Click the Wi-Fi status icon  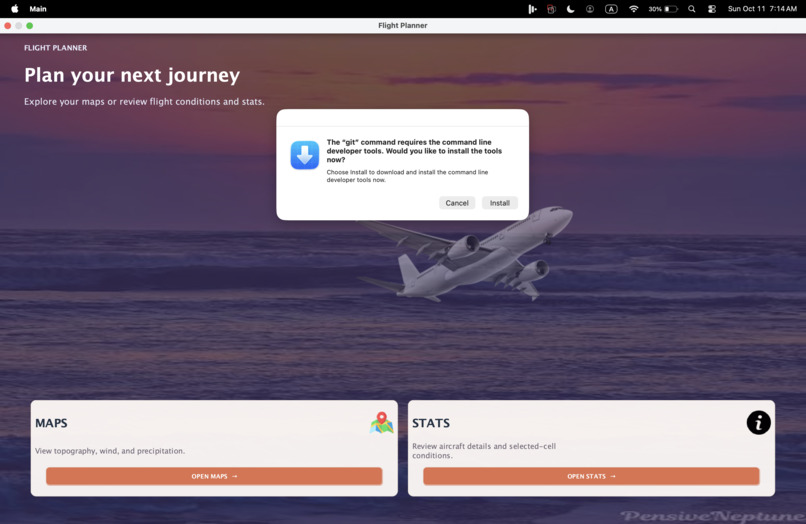pyautogui.click(x=634, y=9)
